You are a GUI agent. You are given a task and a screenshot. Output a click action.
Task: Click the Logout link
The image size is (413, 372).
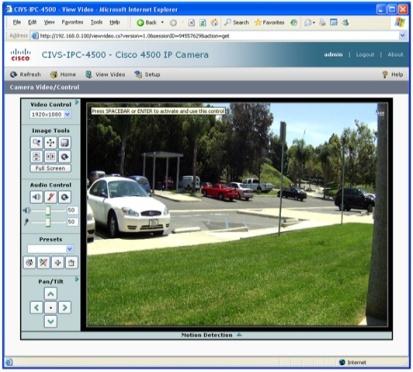365,54
